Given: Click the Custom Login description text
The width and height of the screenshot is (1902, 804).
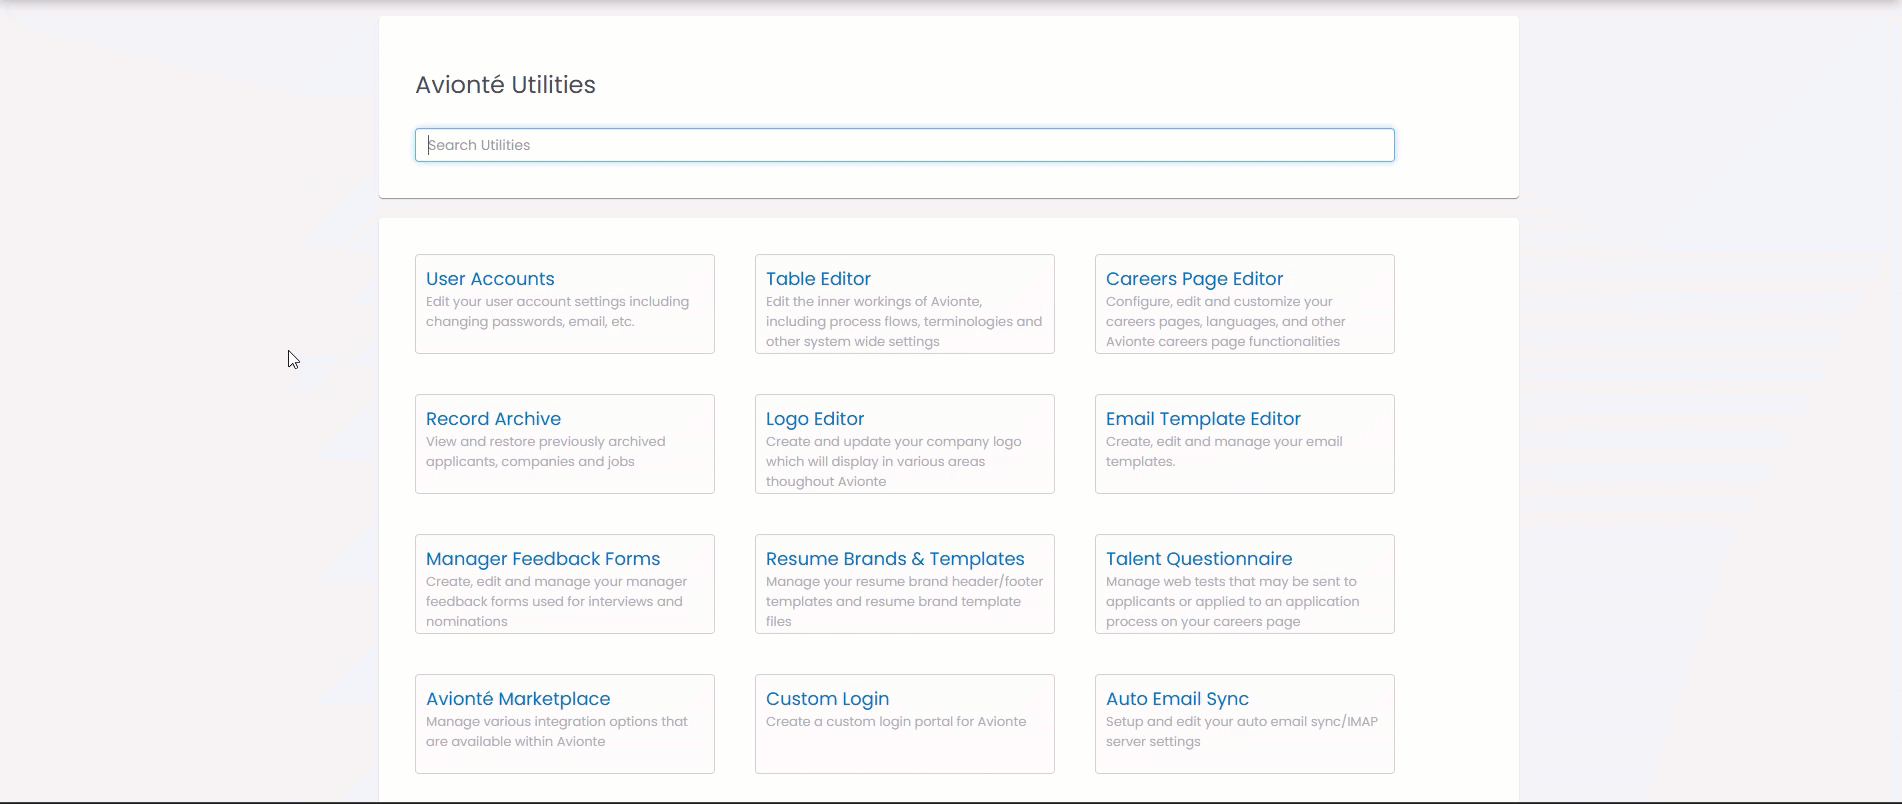Looking at the screenshot, I should [896, 722].
